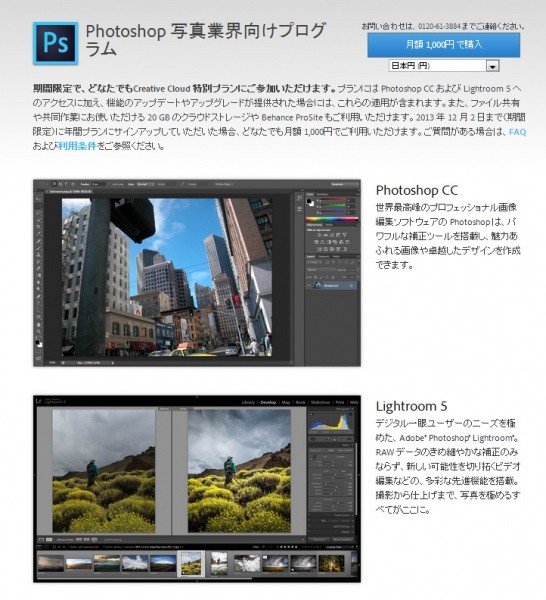
Task: Click the histogram in Lightroom screenshot
Action: click(331, 422)
